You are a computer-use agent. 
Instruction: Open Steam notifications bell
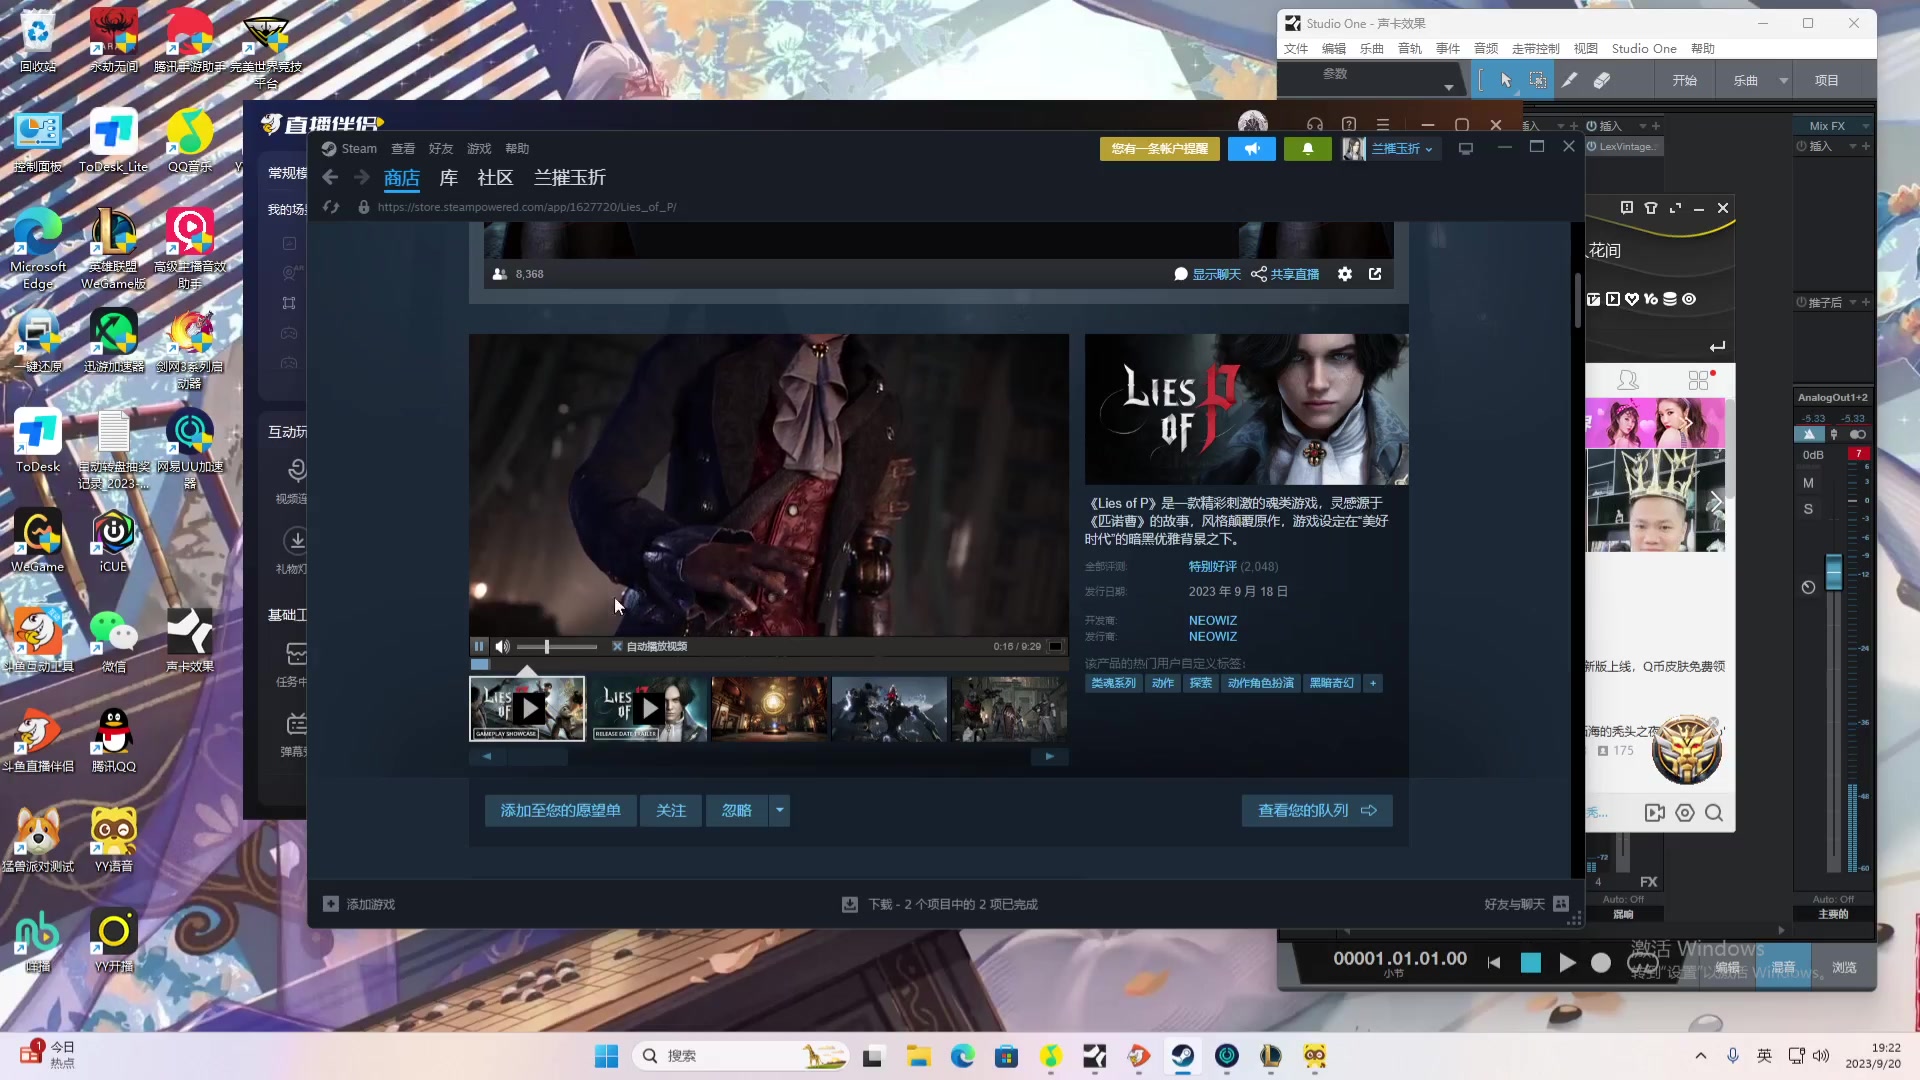[x=1307, y=149]
